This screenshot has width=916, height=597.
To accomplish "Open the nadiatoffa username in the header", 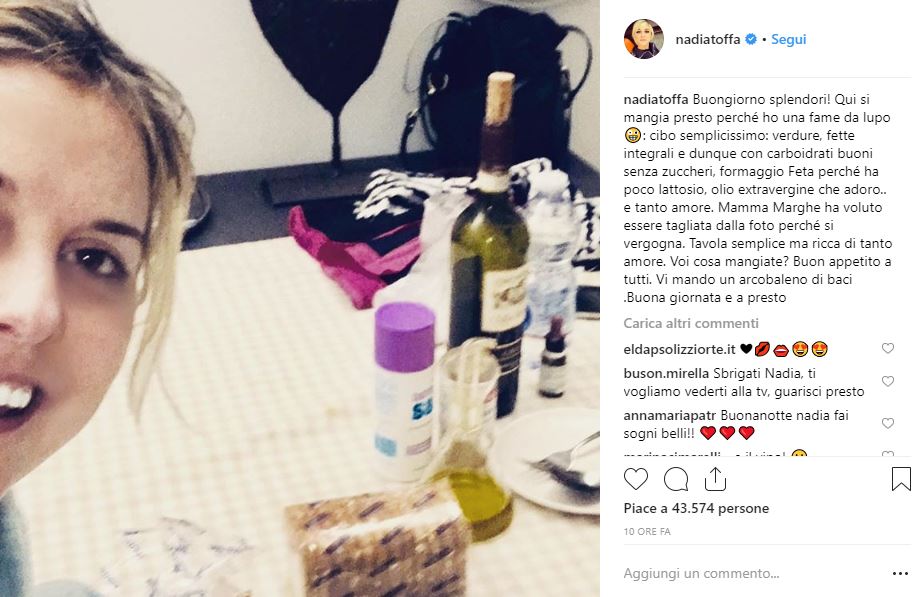I will (x=707, y=39).
